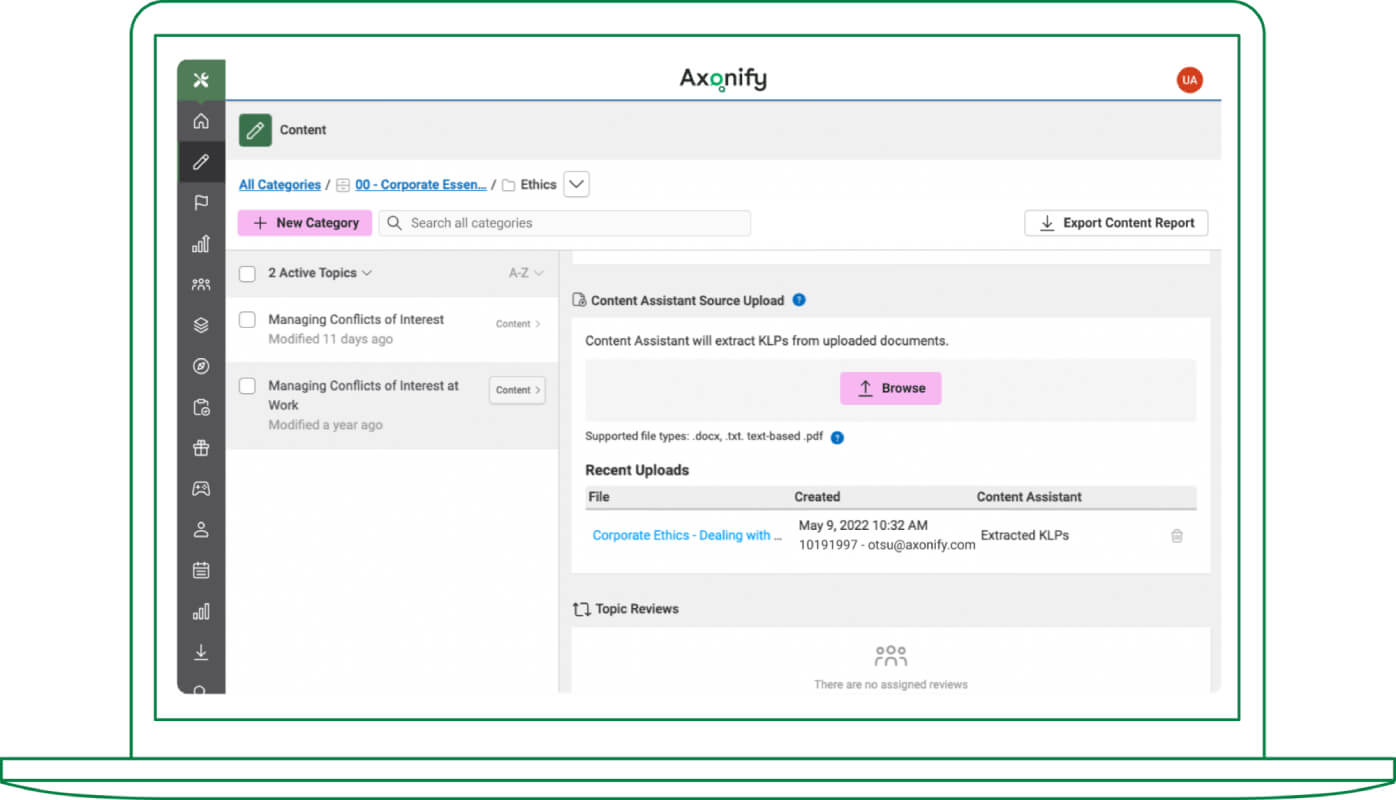Click help icon next to Content Assistant Source Upload

tap(799, 300)
